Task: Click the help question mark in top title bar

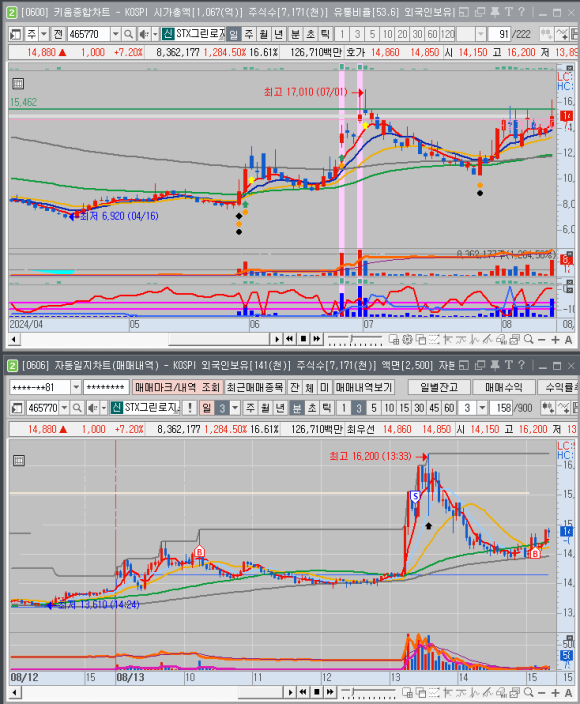Action: [521, 12]
